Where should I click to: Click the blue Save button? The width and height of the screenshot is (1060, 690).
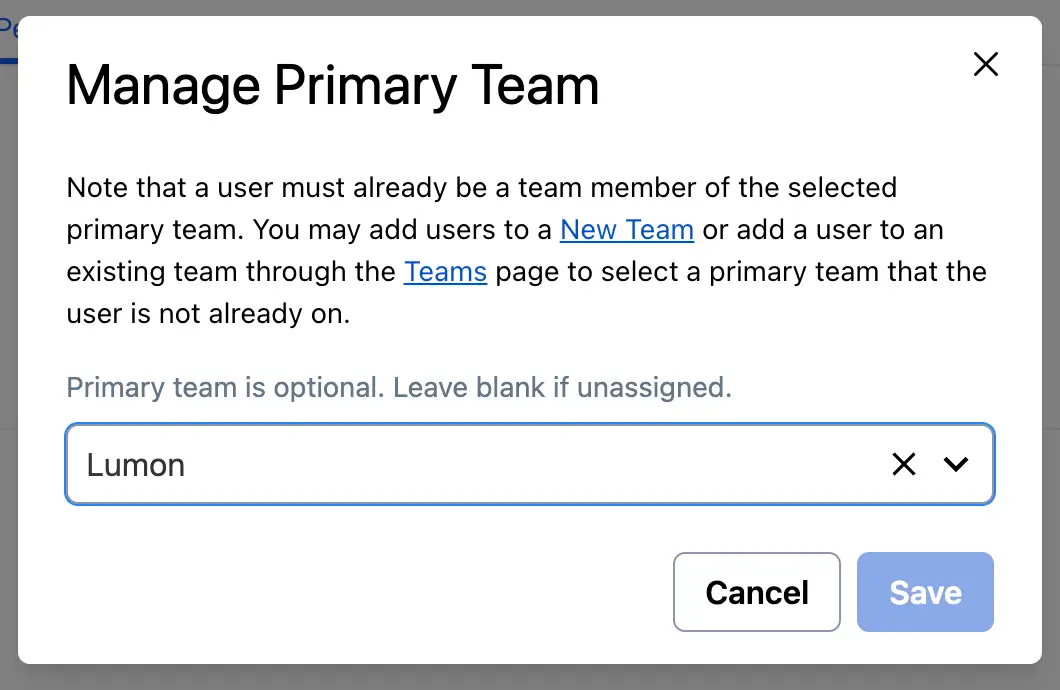[x=925, y=592]
